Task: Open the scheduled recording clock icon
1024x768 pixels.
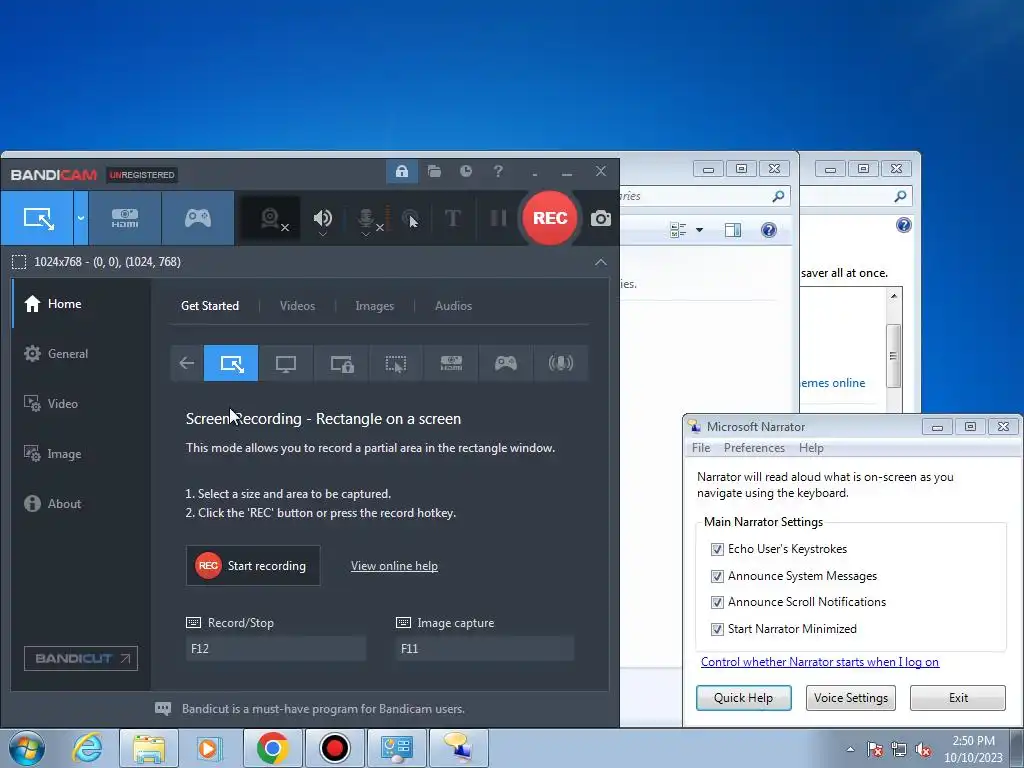Action: pos(466,172)
